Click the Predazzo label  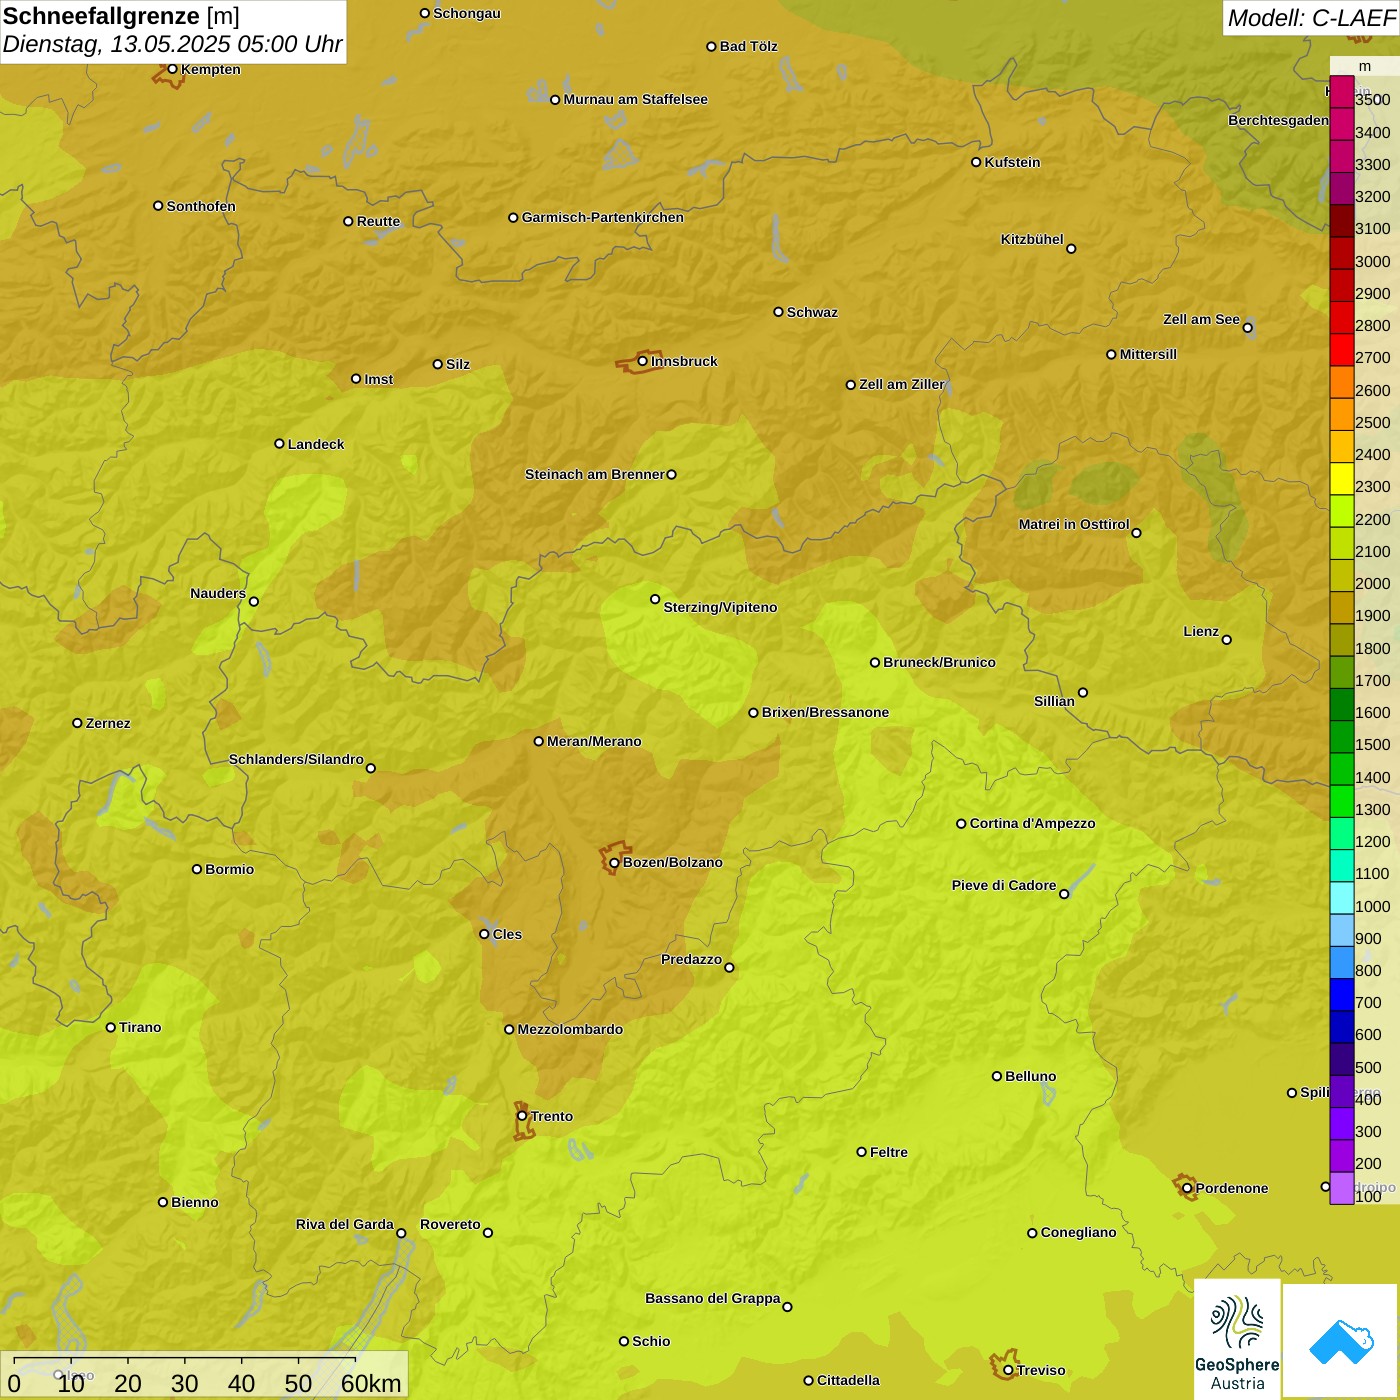(691, 959)
